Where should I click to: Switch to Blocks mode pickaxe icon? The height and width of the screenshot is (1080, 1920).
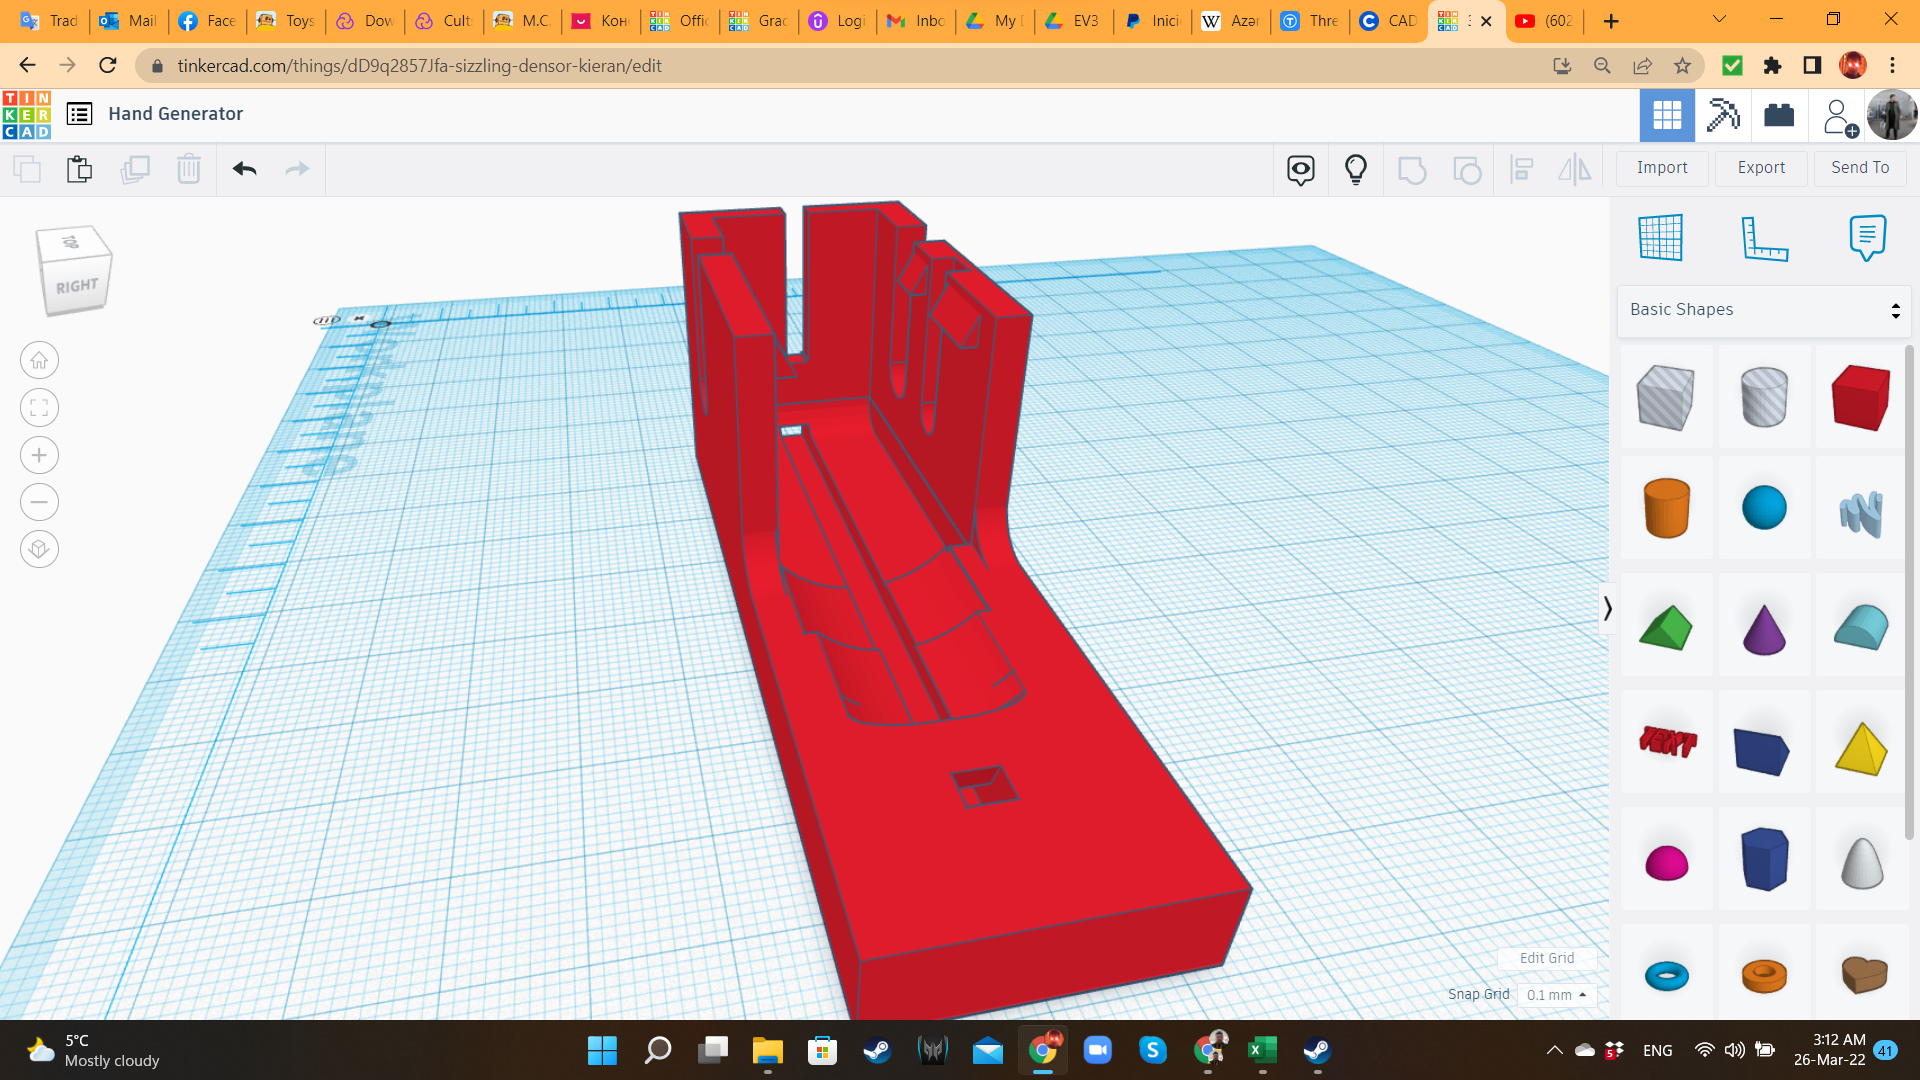click(1722, 115)
